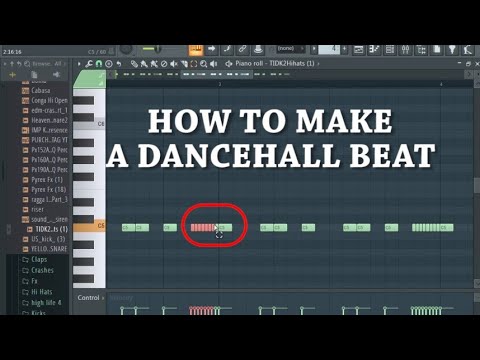Viewport: 480px width, 360px height.
Task: Select the Delete tool in piano roll
Action: point(164,64)
